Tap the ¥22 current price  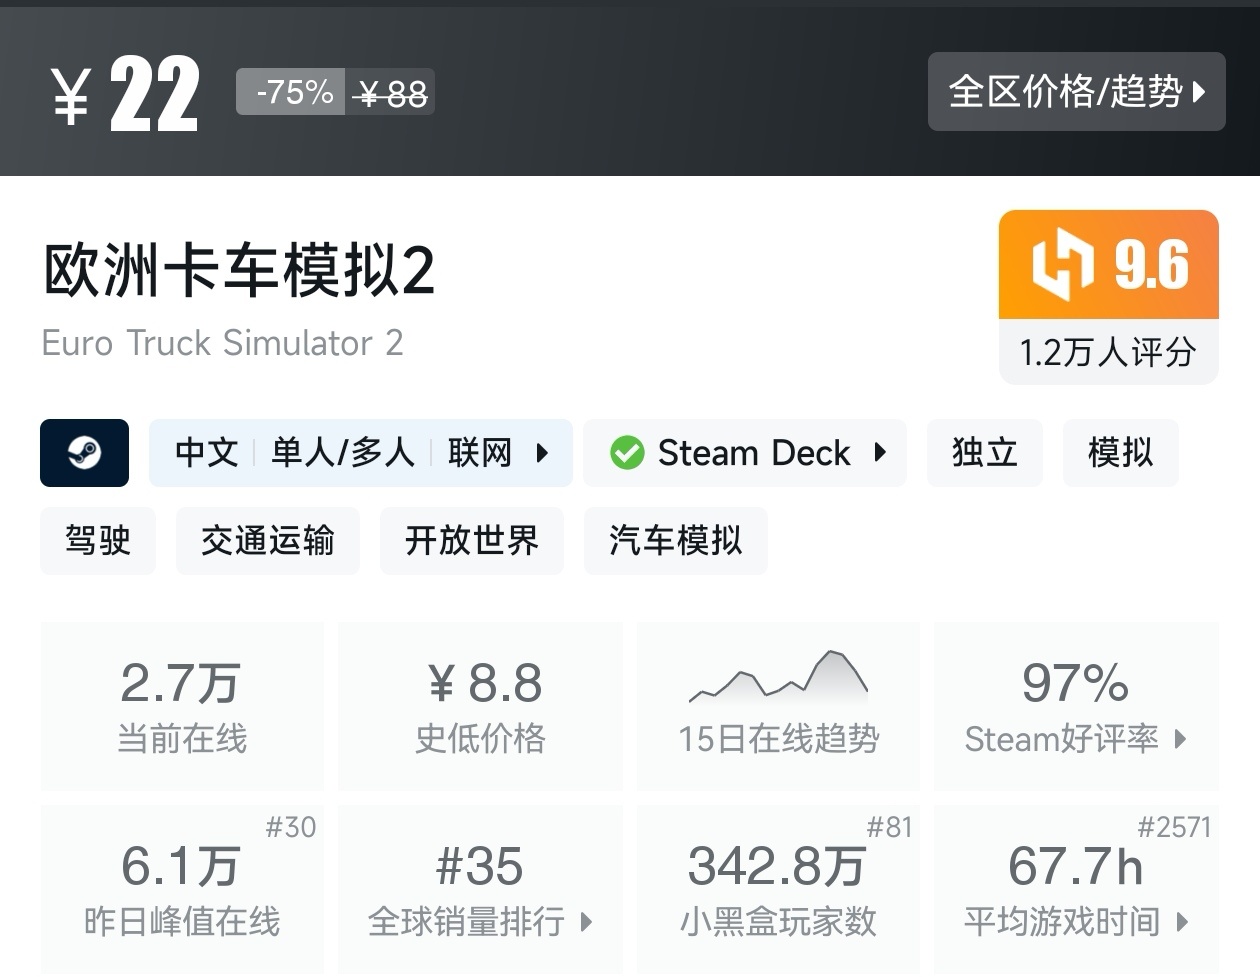click(x=125, y=94)
